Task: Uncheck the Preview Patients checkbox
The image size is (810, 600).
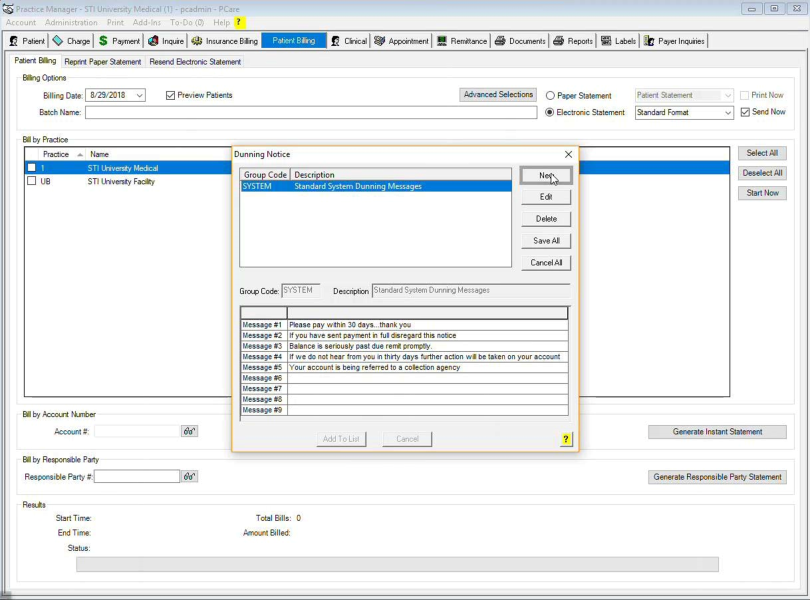Action: coord(170,96)
